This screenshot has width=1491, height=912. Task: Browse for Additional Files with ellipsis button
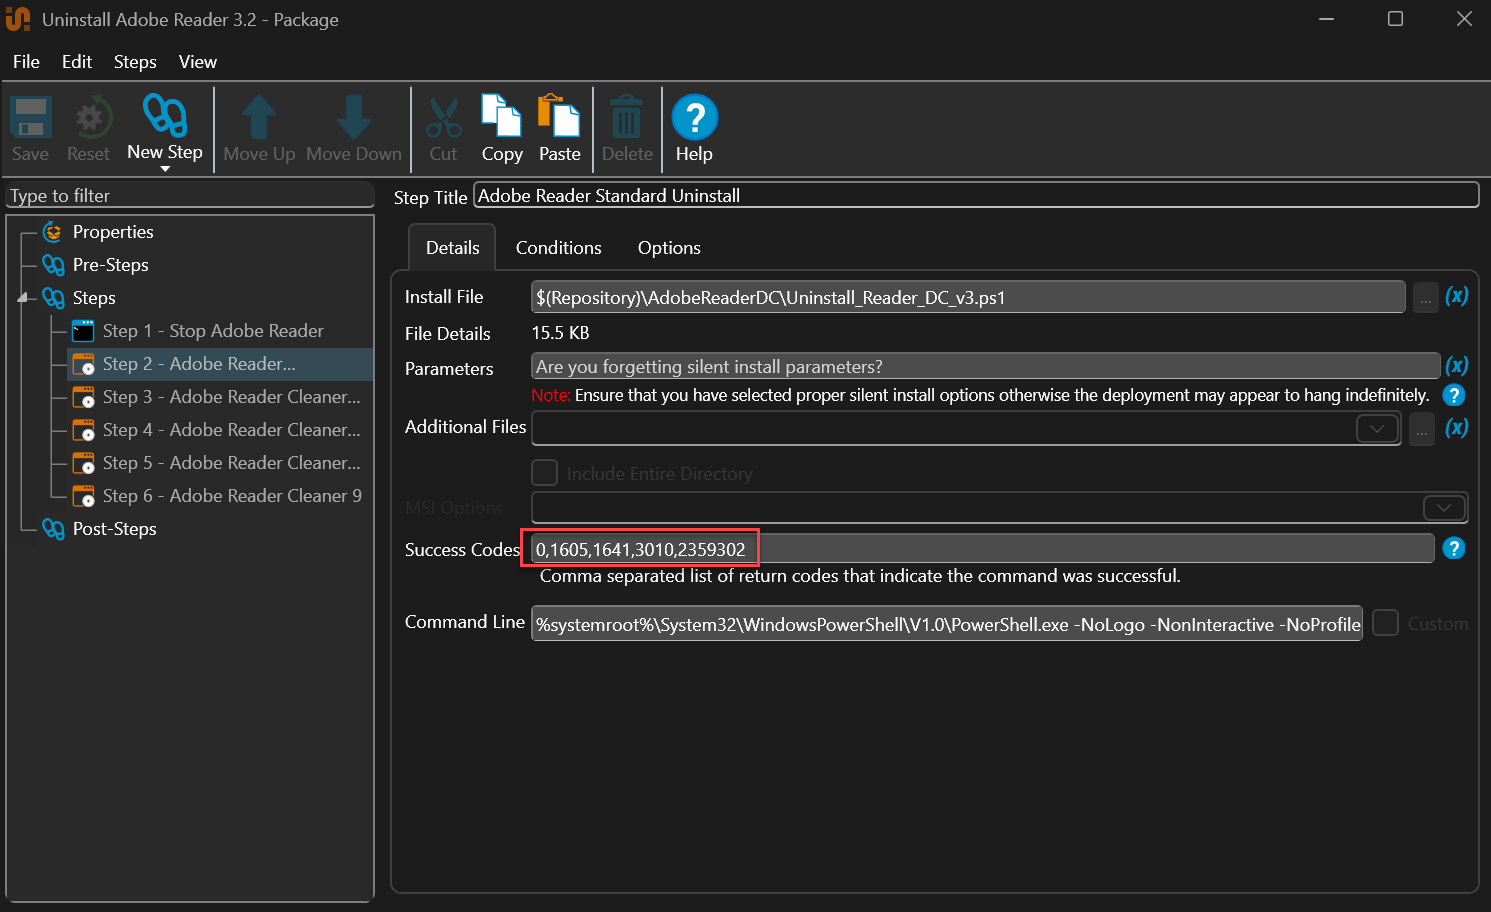click(x=1421, y=429)
